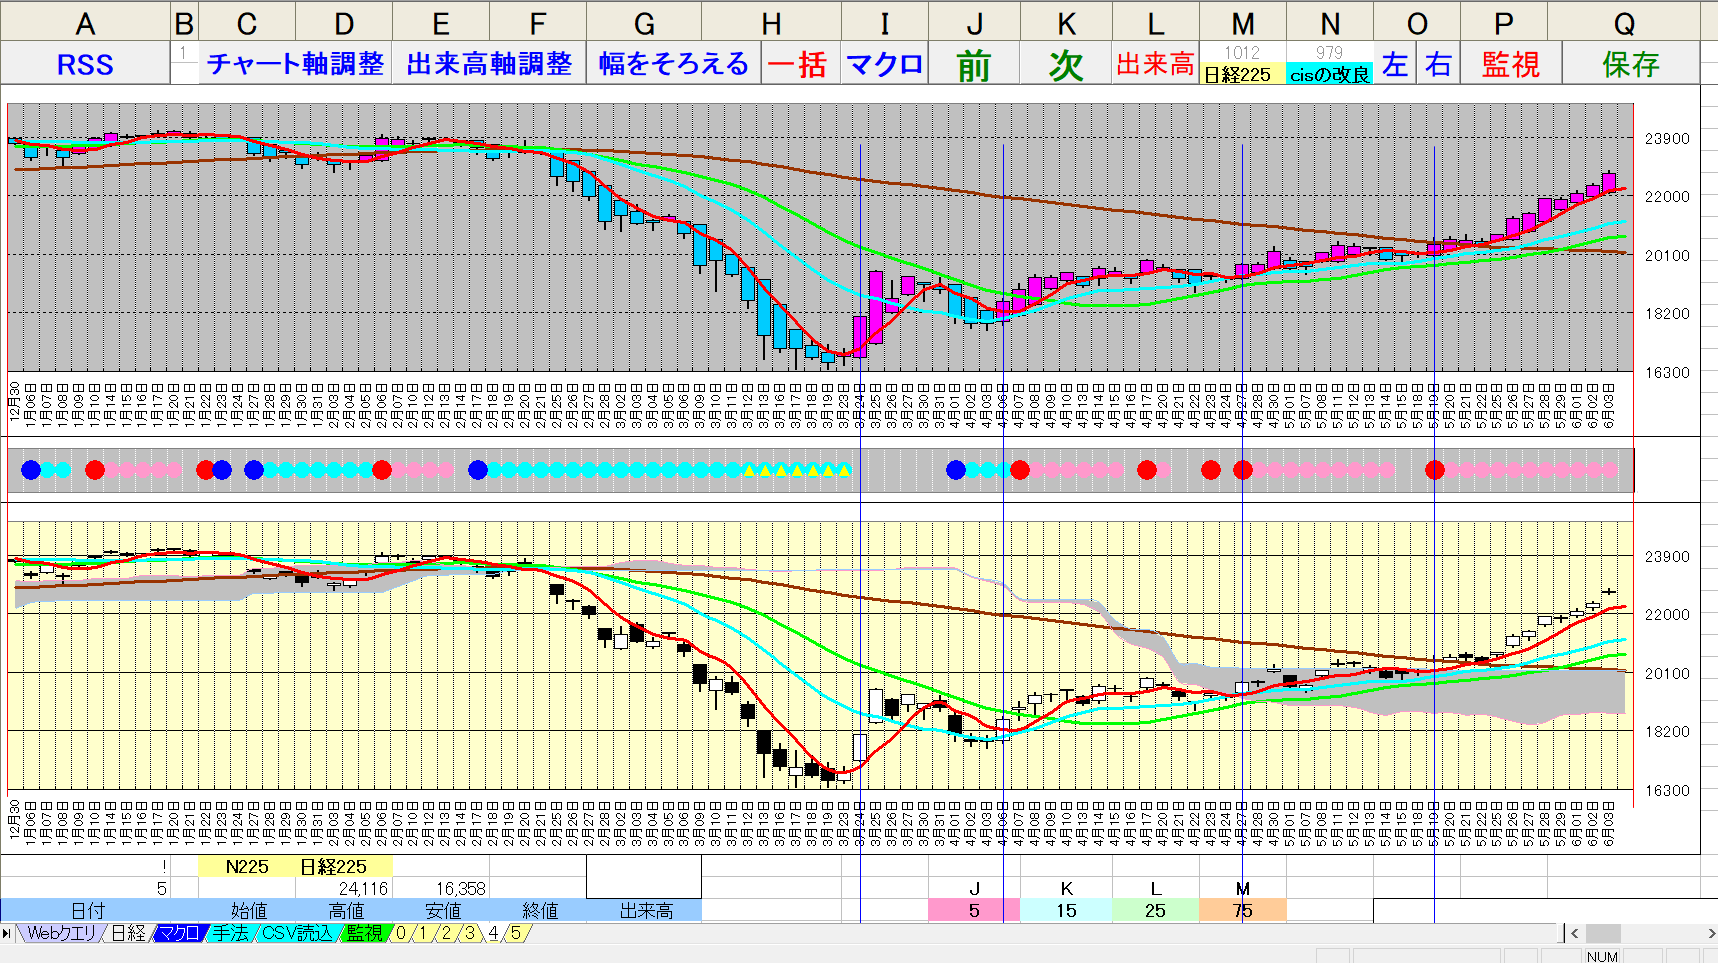Click cell showing 1012
The height and width of the screenshot is (963, 1718).
click(1242, 53)
